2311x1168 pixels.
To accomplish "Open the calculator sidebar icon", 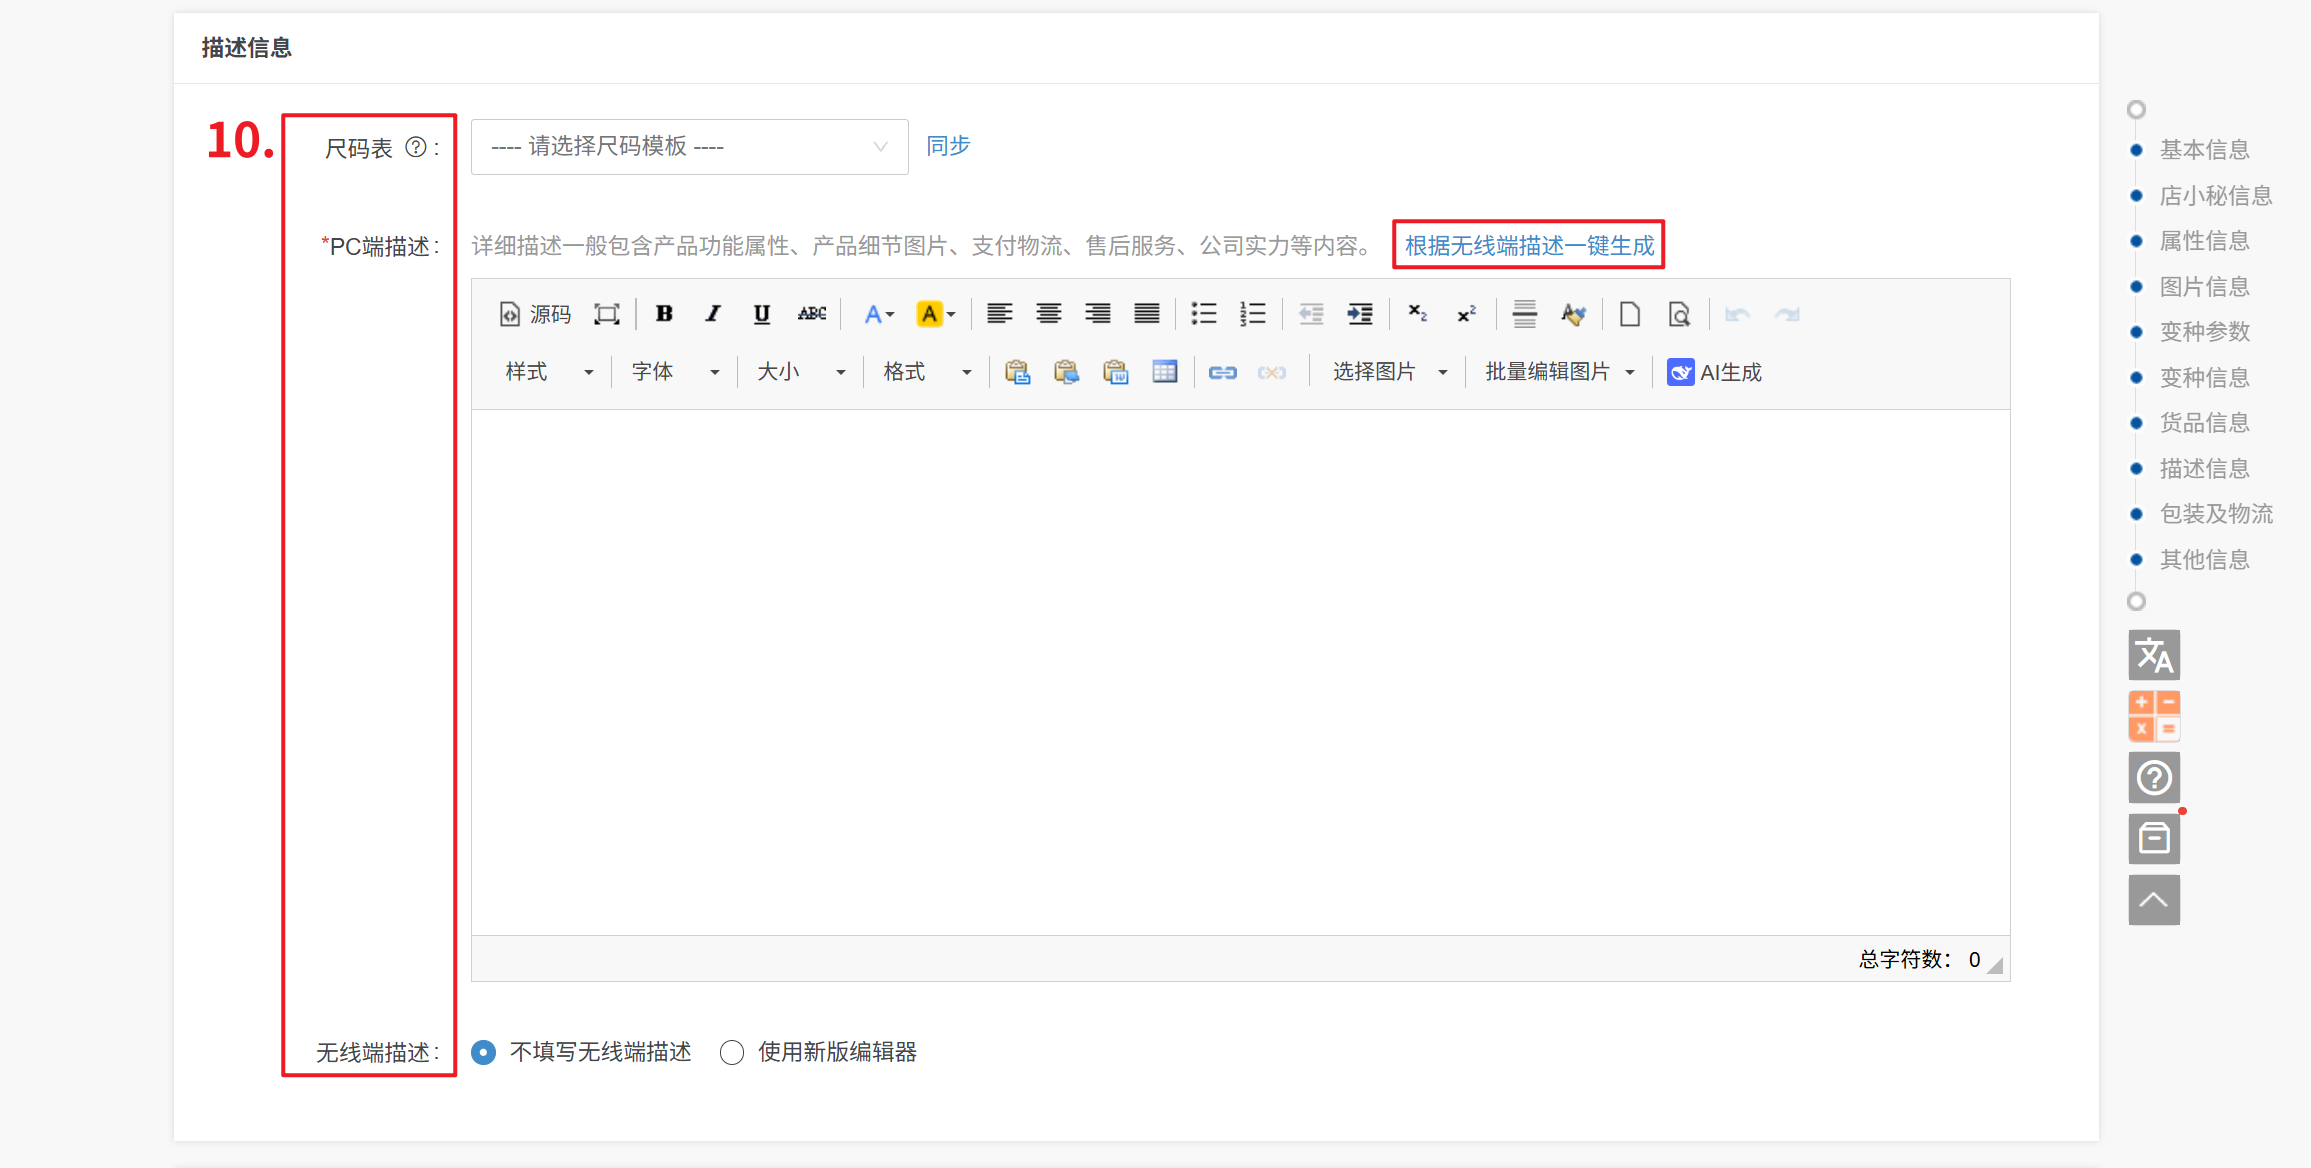I will (x=2153, y=716).
